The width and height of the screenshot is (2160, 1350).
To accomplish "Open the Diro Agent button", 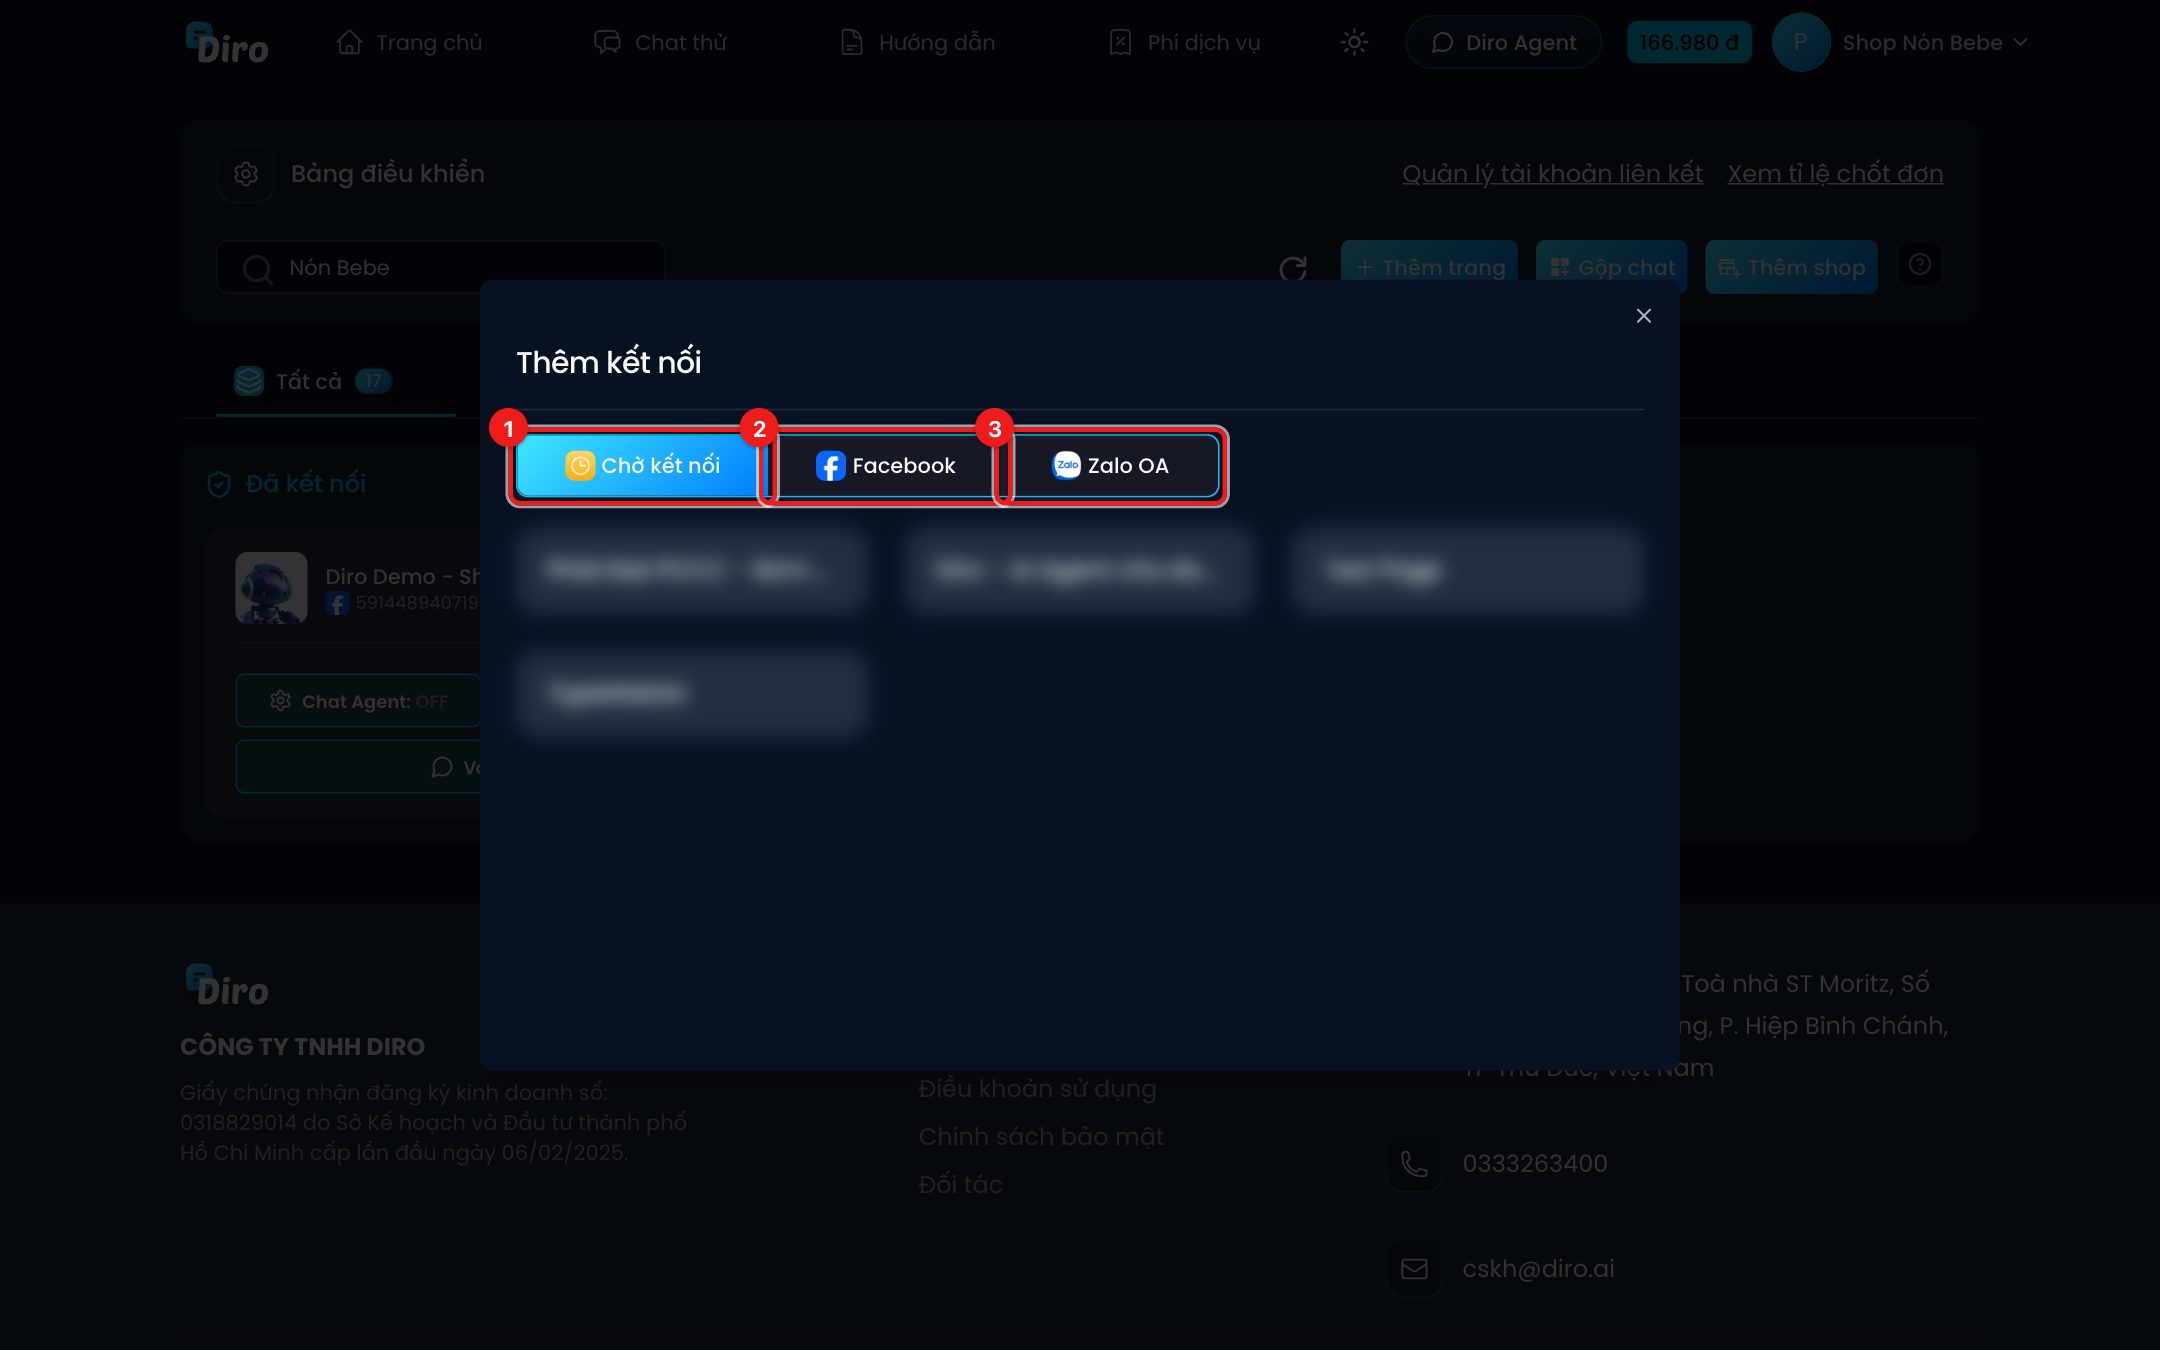I will point(1503,43).
